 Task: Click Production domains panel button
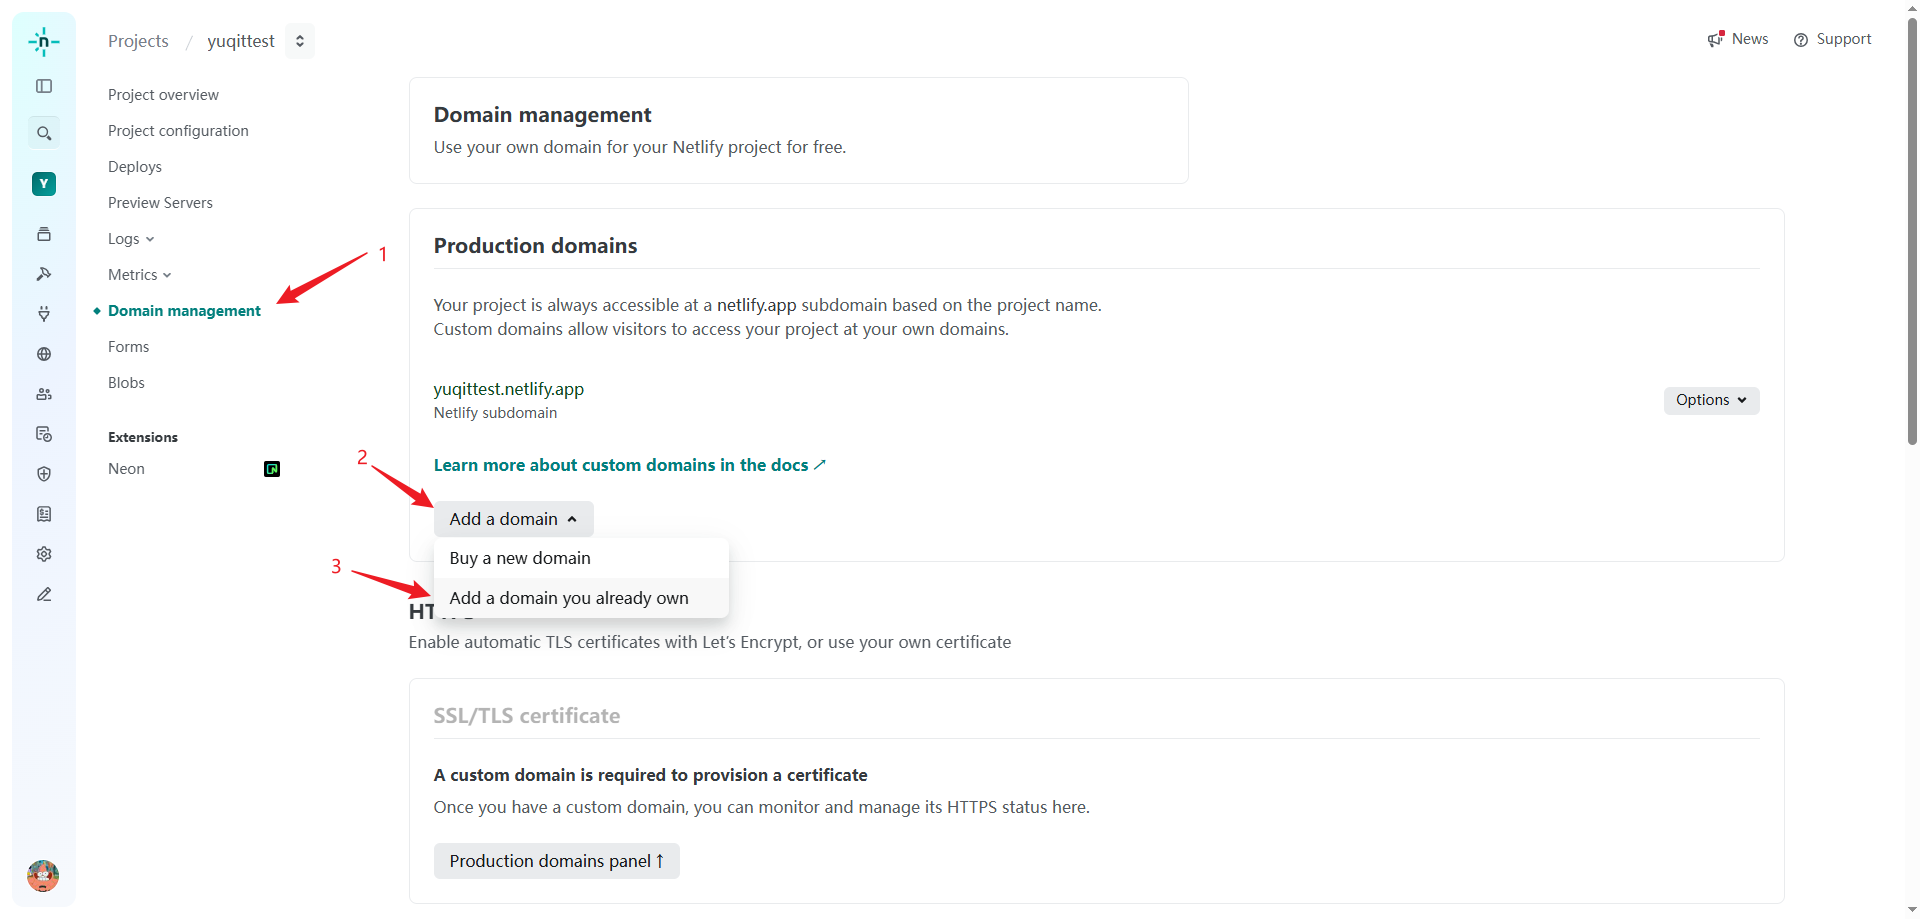556,861
